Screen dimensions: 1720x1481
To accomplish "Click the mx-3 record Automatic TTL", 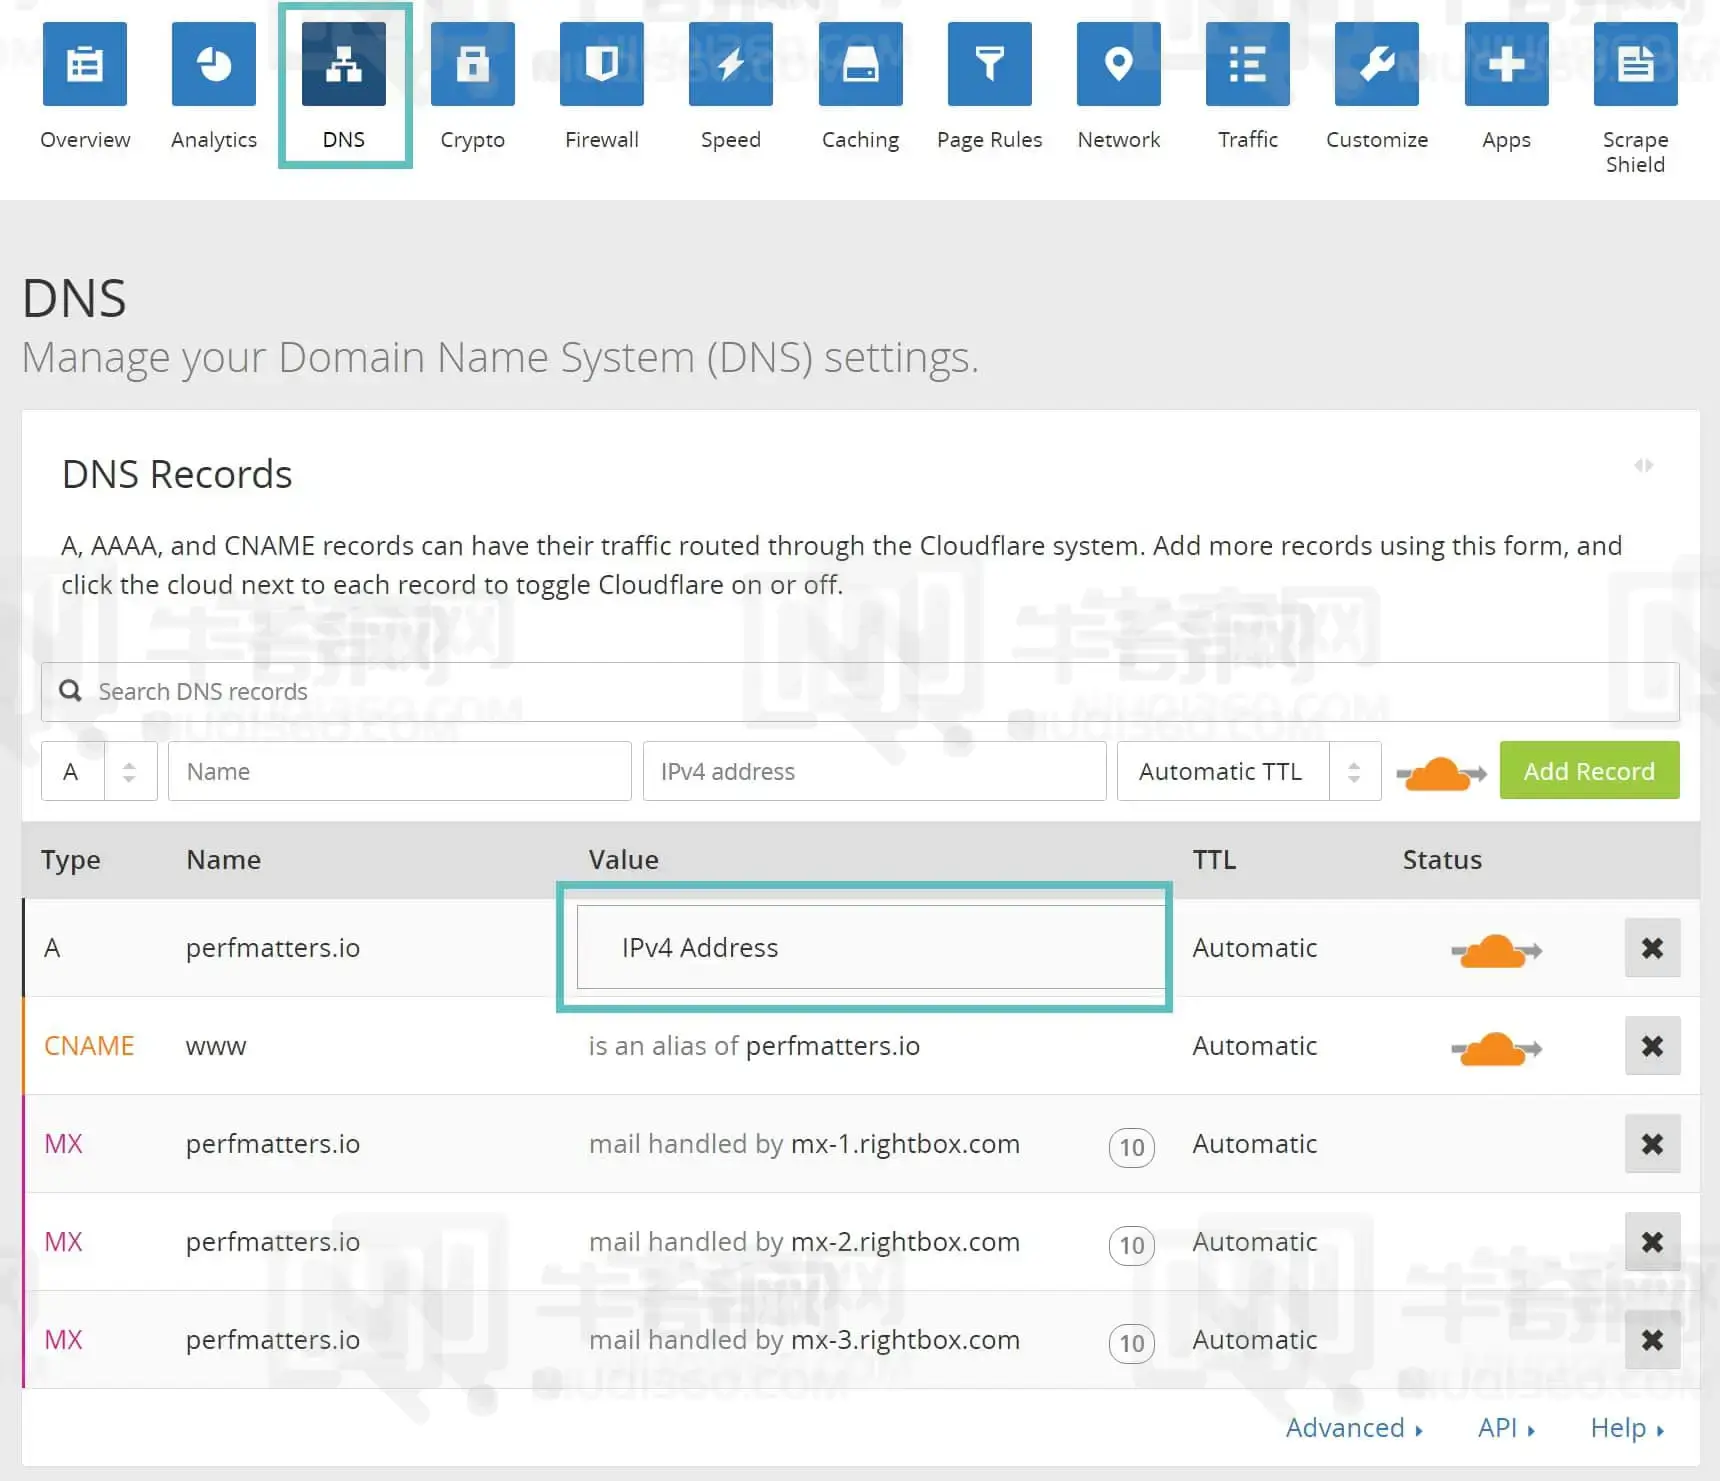I will [1255, 1340].
